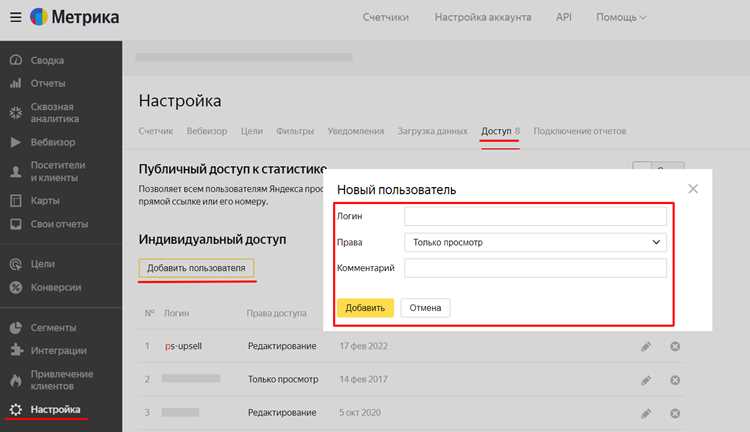Switch to the Загрузка данных tab
The width and height of the screenshot is (750, 432).
tap(432, 131)
